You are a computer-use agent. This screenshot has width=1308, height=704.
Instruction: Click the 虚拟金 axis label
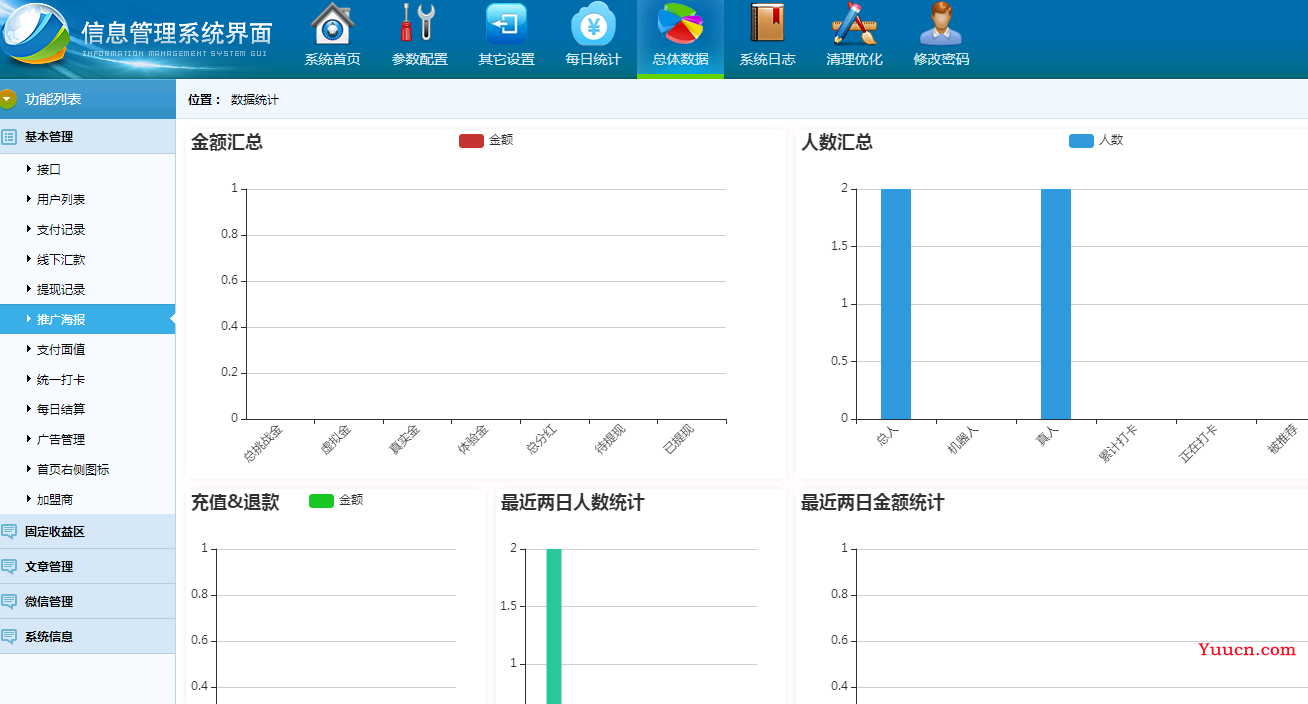(x=335, y=441)
